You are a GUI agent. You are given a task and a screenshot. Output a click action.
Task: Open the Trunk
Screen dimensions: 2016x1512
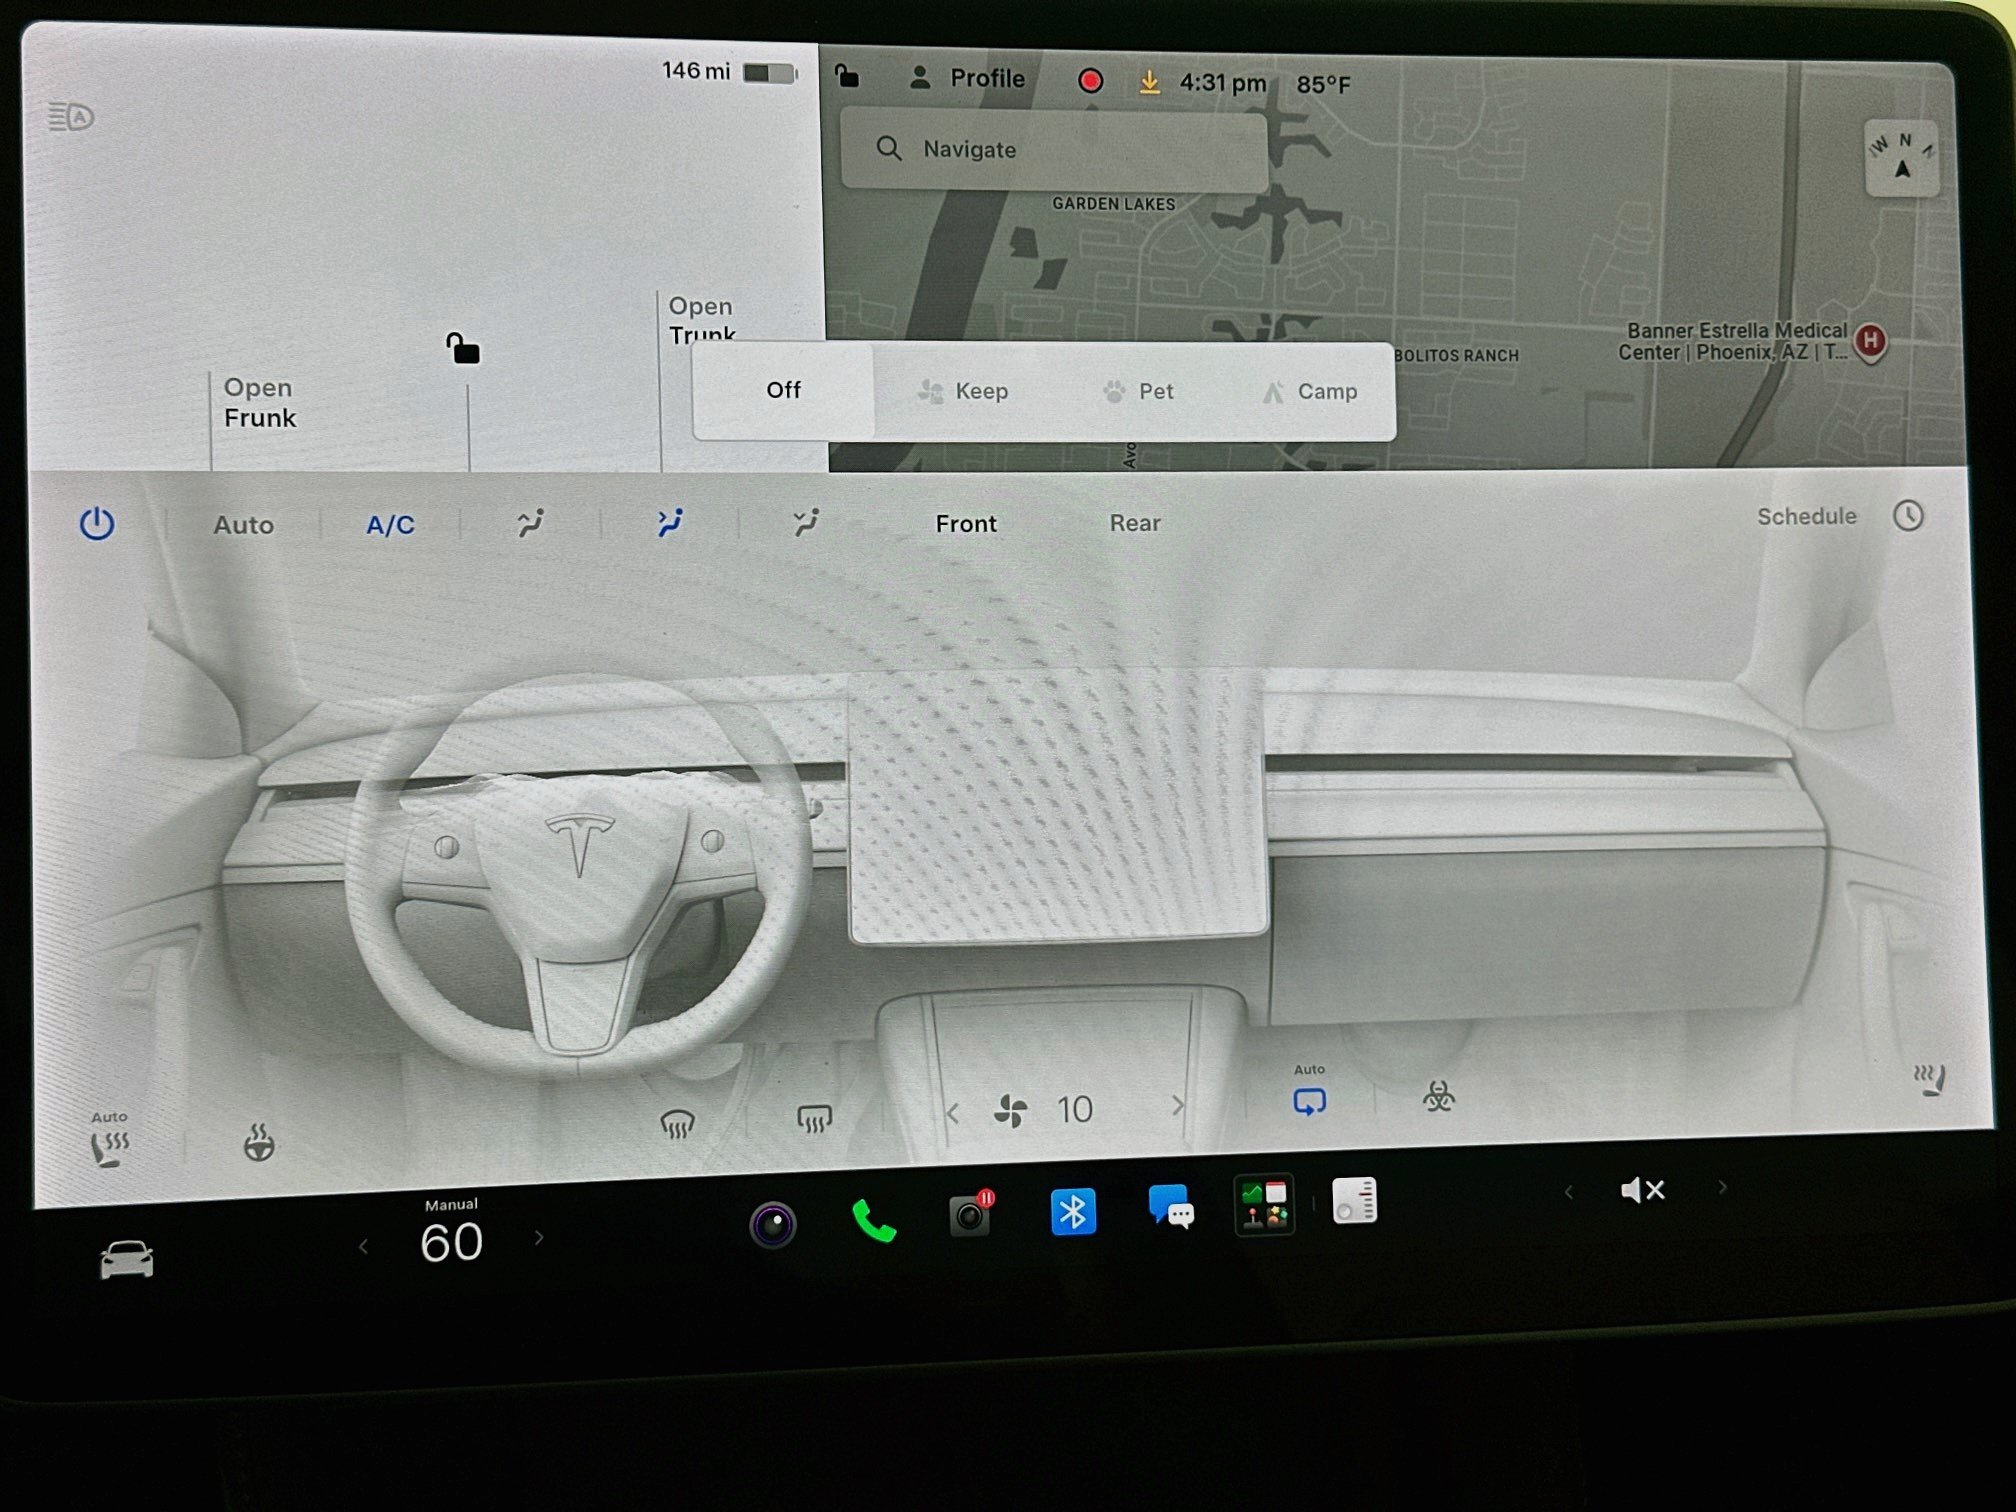701,318
